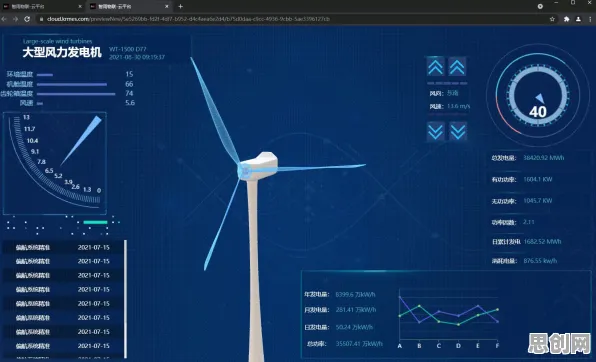Screen dimensions: 596x362
Task: Click the browser back arrow
Action: (x=4, y=19)
